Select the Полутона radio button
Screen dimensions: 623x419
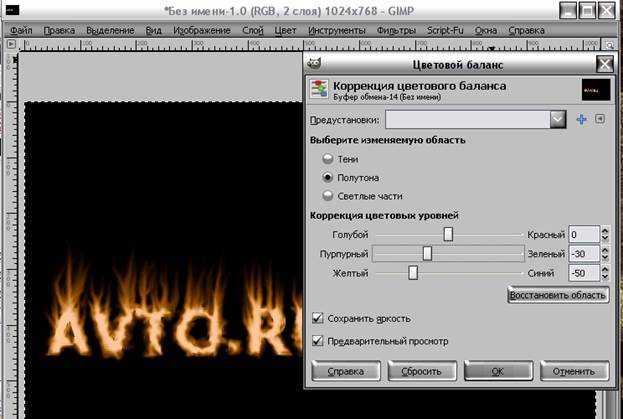pos(327,178)
